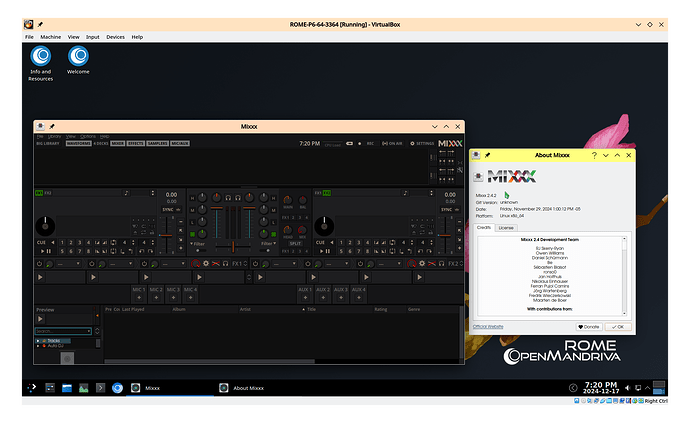Viewport: 690px width, 430px height.
Task: Open the left Filter quick effect dropdown
Action: (x=197, y=243)
